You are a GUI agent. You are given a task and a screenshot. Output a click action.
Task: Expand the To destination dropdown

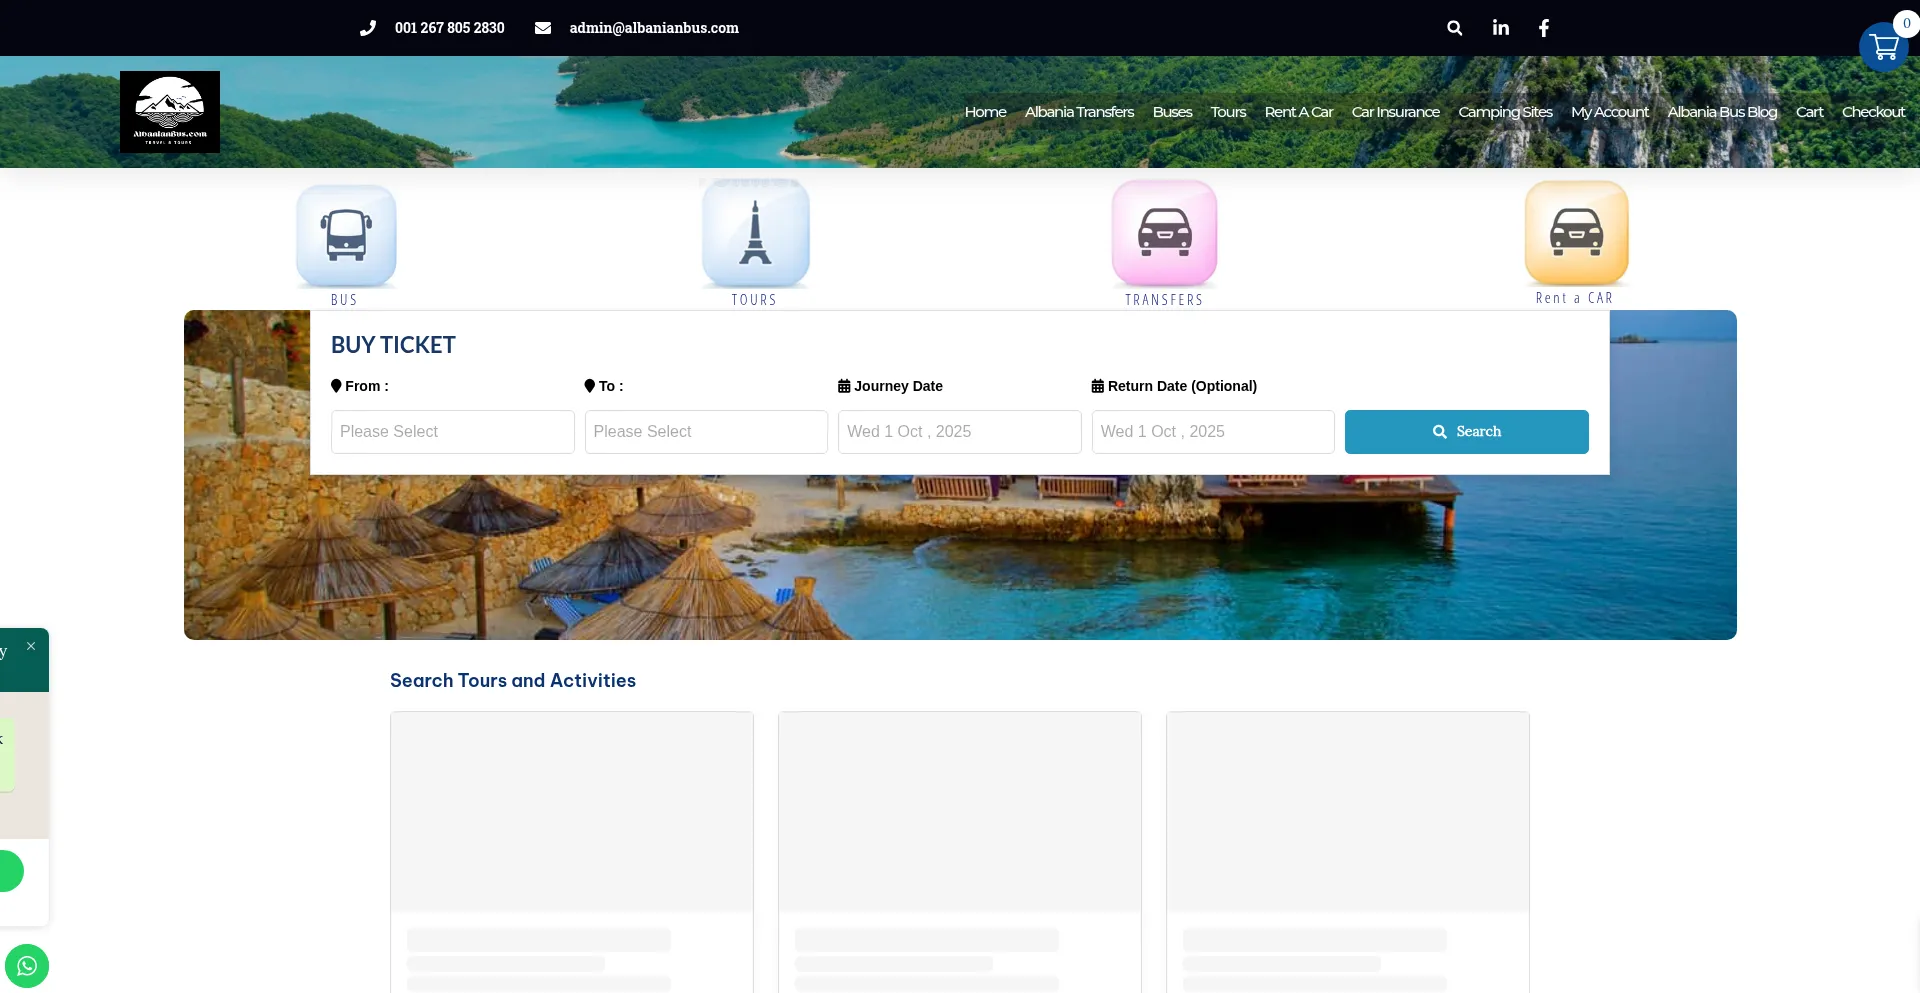coord(706,432)
